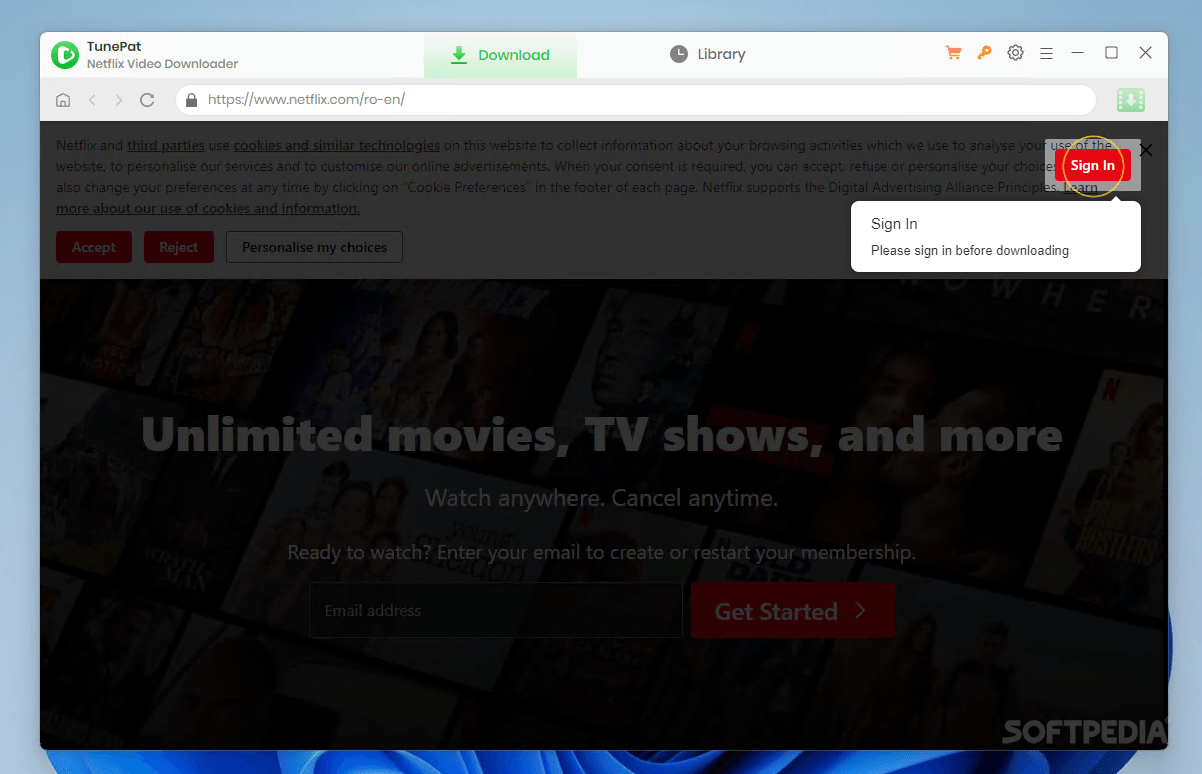Click the TunePat app logo
The width and height of the screenshot is (1202, 774).
click(x=65, y=55)
